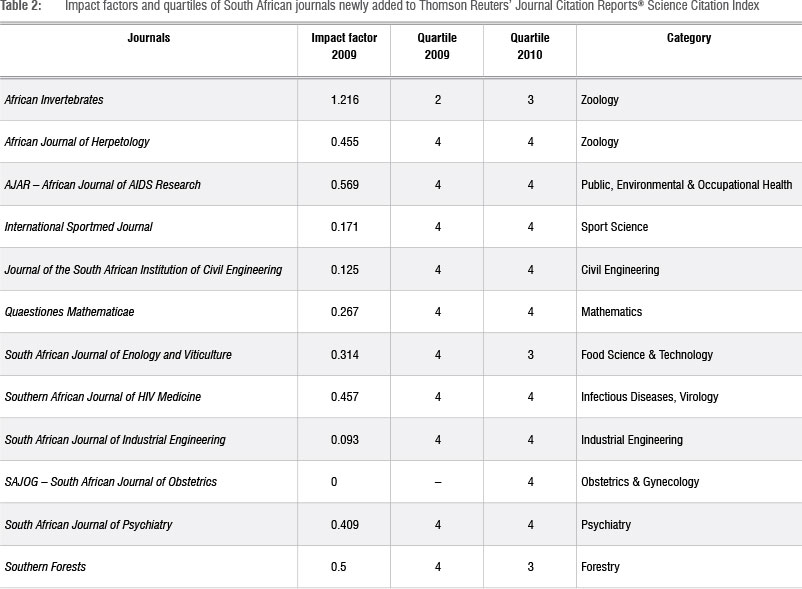Click 'African Journal of Herpetology' row title
This screenshot has height=589, width=802.
pos(77,142)
